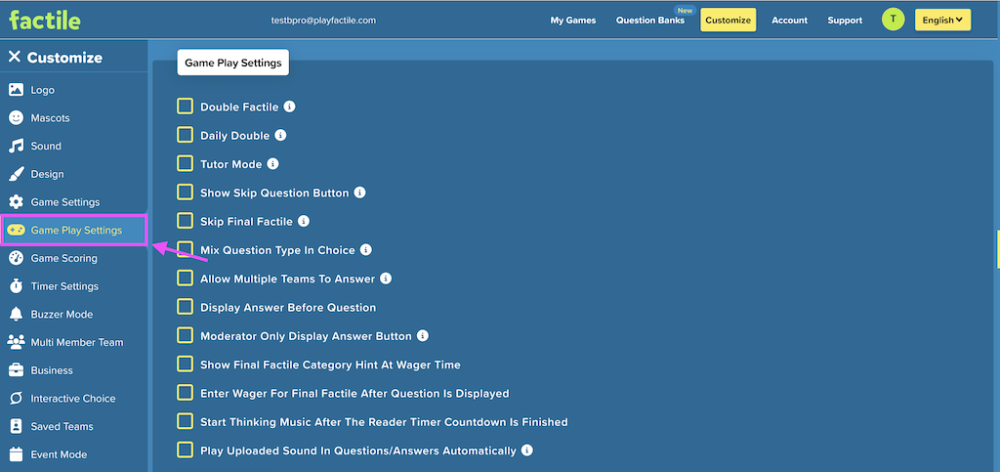Click the Mascots smiley icon
1000x472 pixels.
point(16,118)
